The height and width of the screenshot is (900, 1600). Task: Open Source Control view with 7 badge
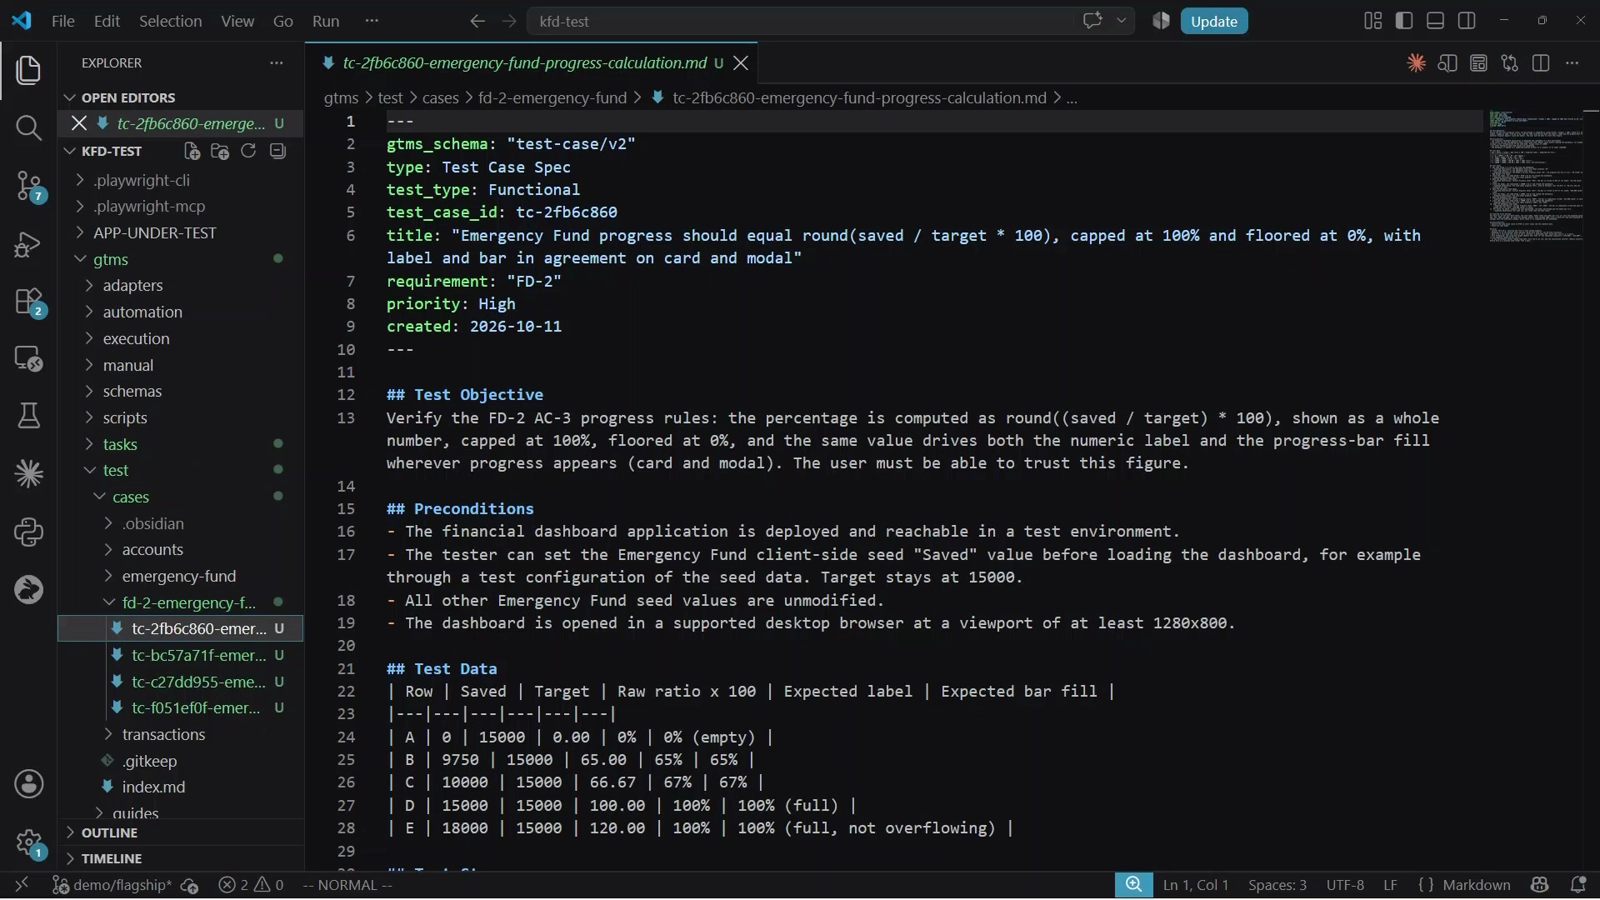coord(28,186)
